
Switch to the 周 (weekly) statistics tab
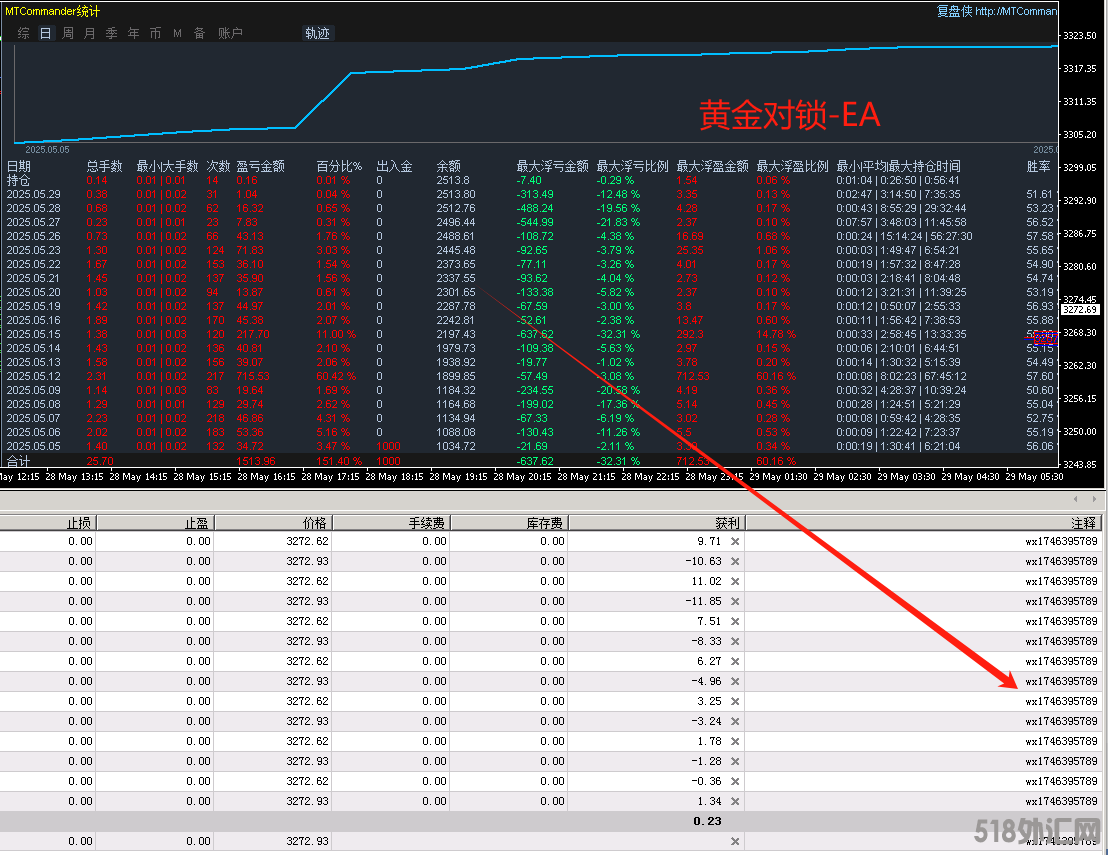[x=68, y=33]
